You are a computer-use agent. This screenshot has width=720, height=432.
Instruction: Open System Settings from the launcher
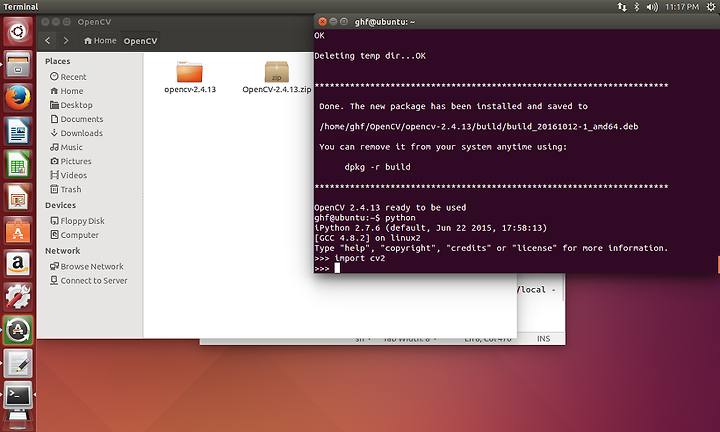tap(18, 297)
